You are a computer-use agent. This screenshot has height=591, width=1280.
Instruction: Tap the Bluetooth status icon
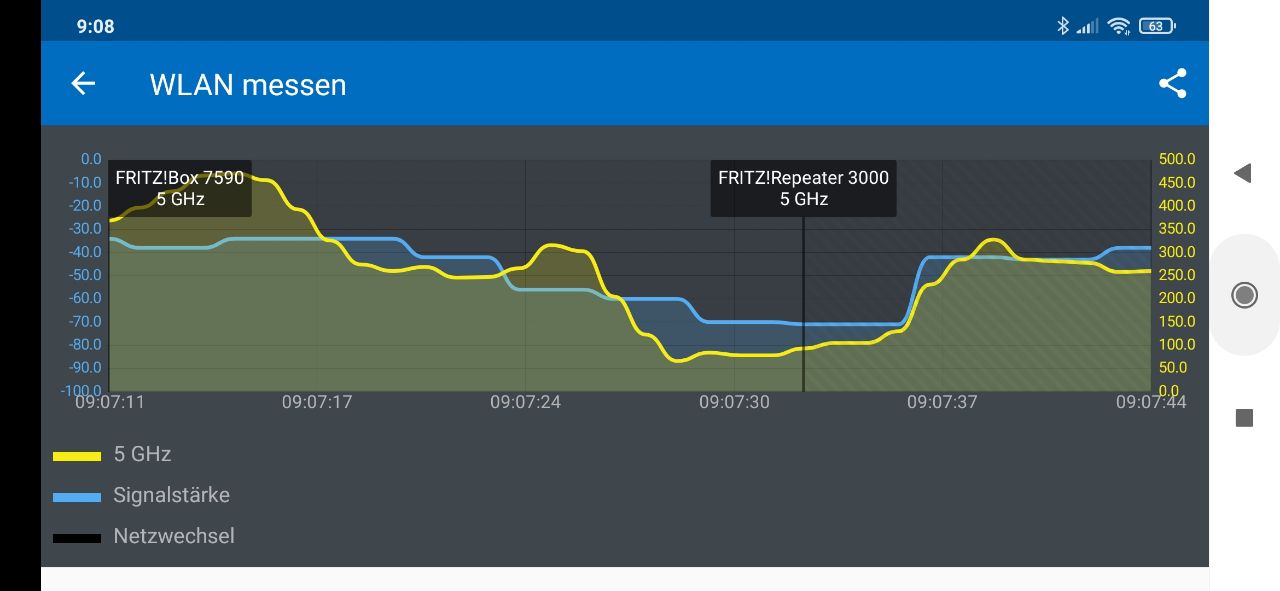click(x=1063, y=26)
